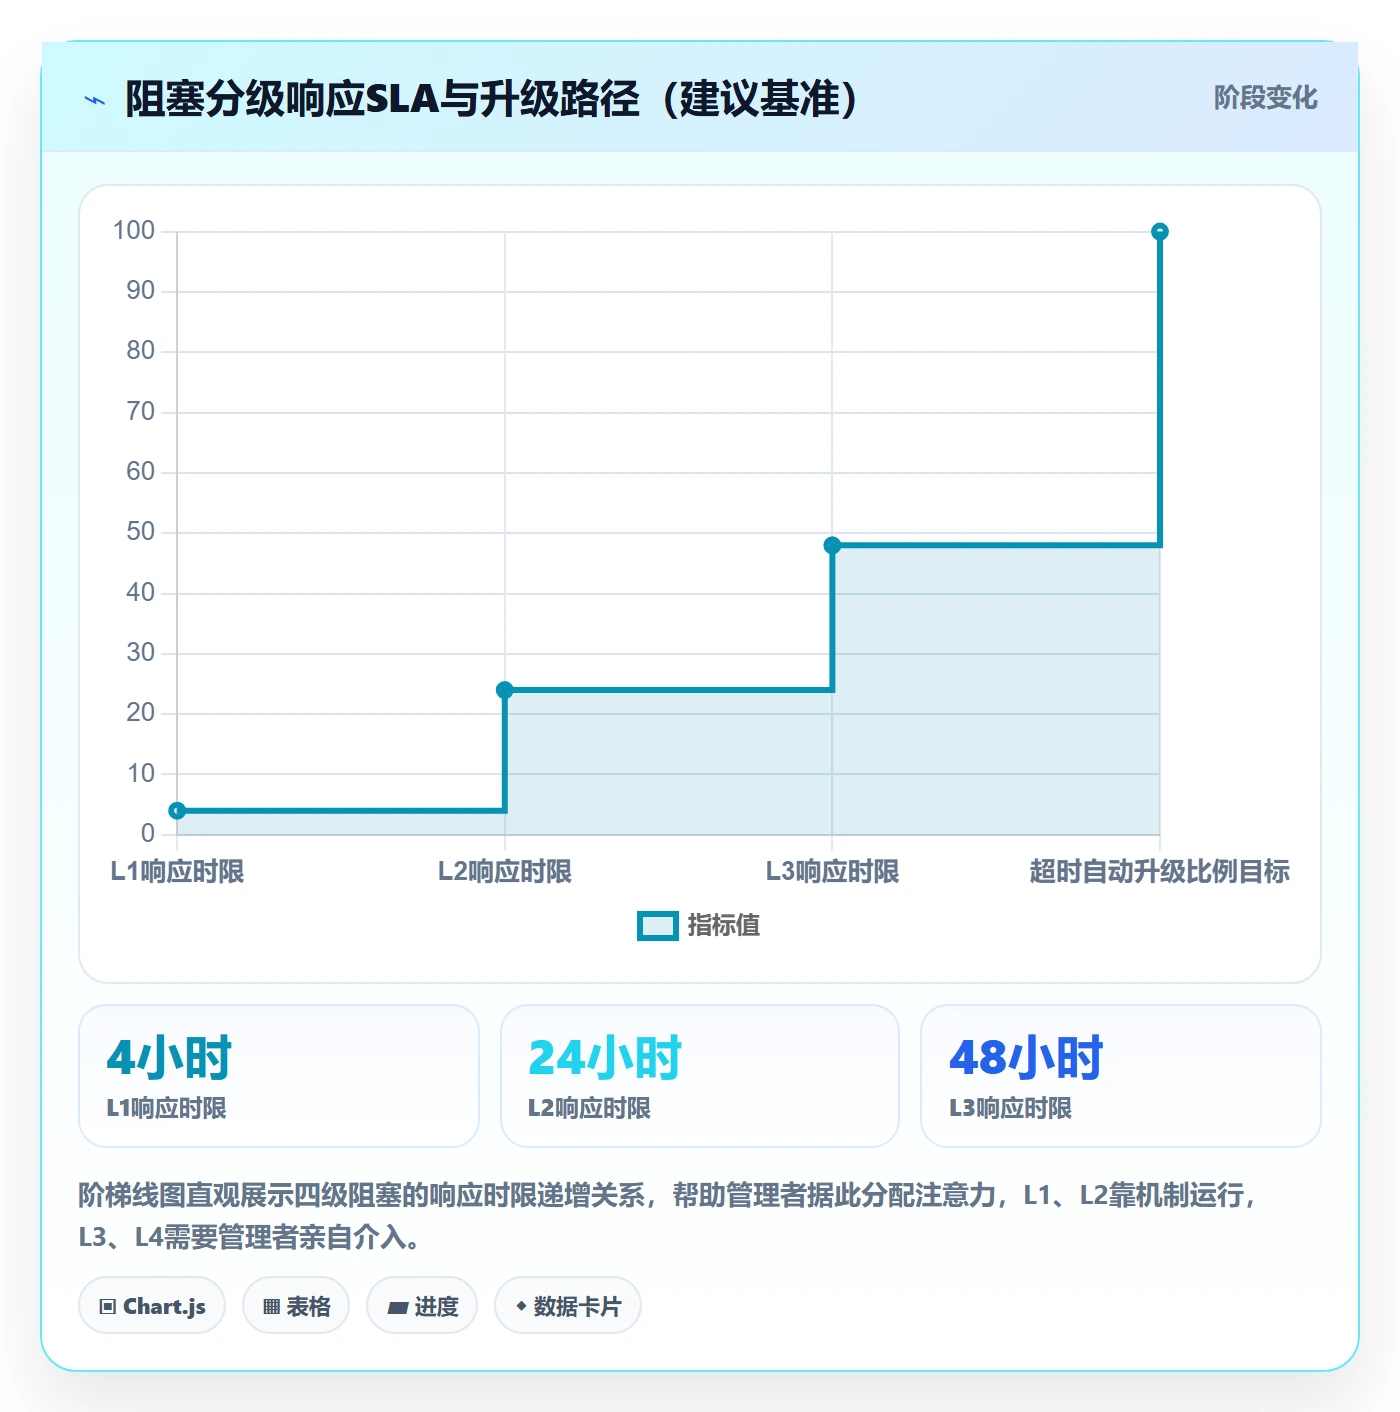The image size is (1400, 1412).
Task: Click the 指标值 legend label
Action: tap(724, 926)
